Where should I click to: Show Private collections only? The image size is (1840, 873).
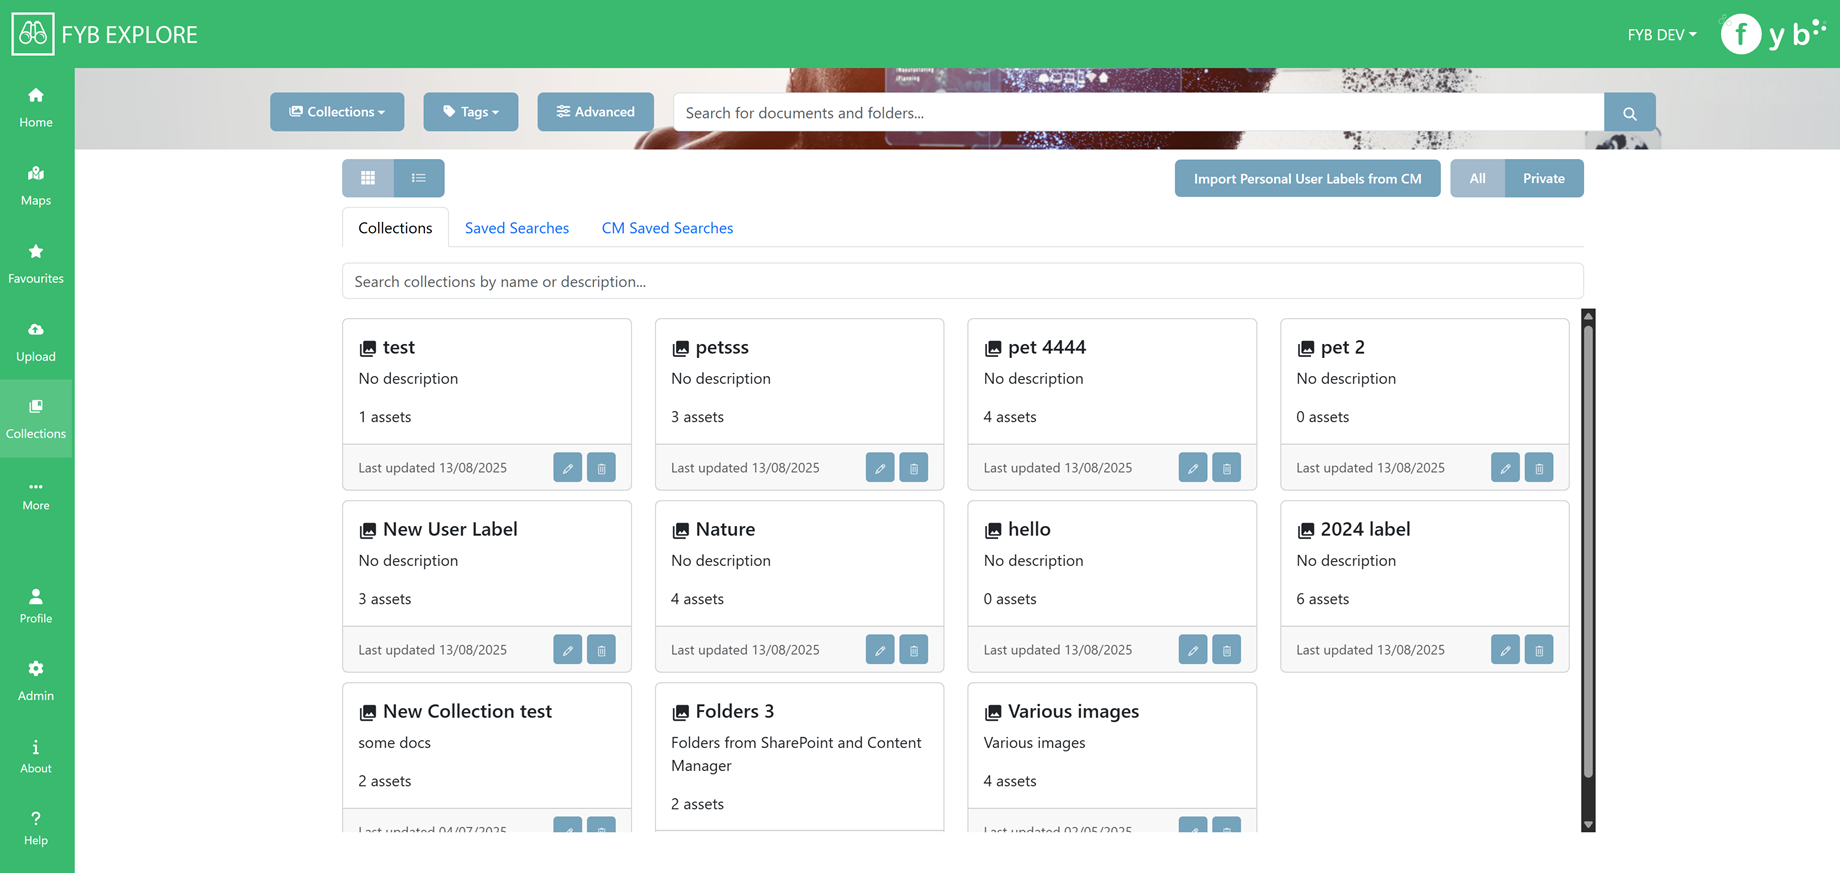click(1544, 178)
